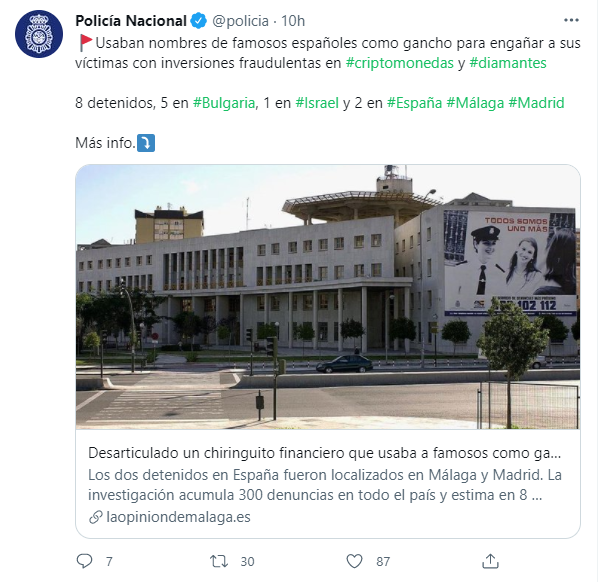Viewport: 600px width, 582px height.
Task: Open the #España hashtag
Action: (x=414, y=103)
